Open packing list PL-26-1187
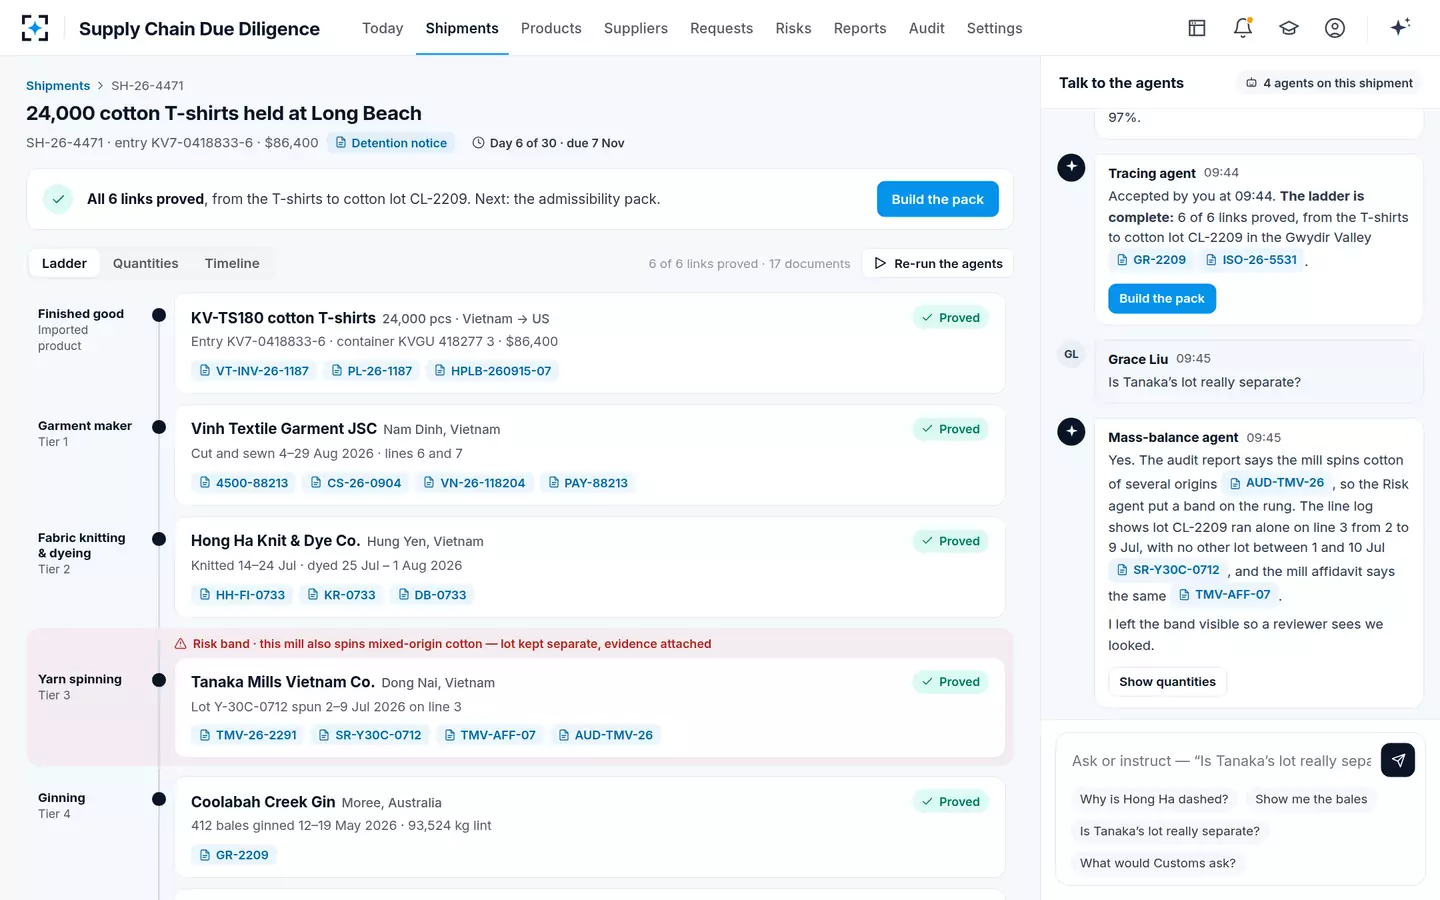The width and height of the screenshot is (1440, 900). 371,371
